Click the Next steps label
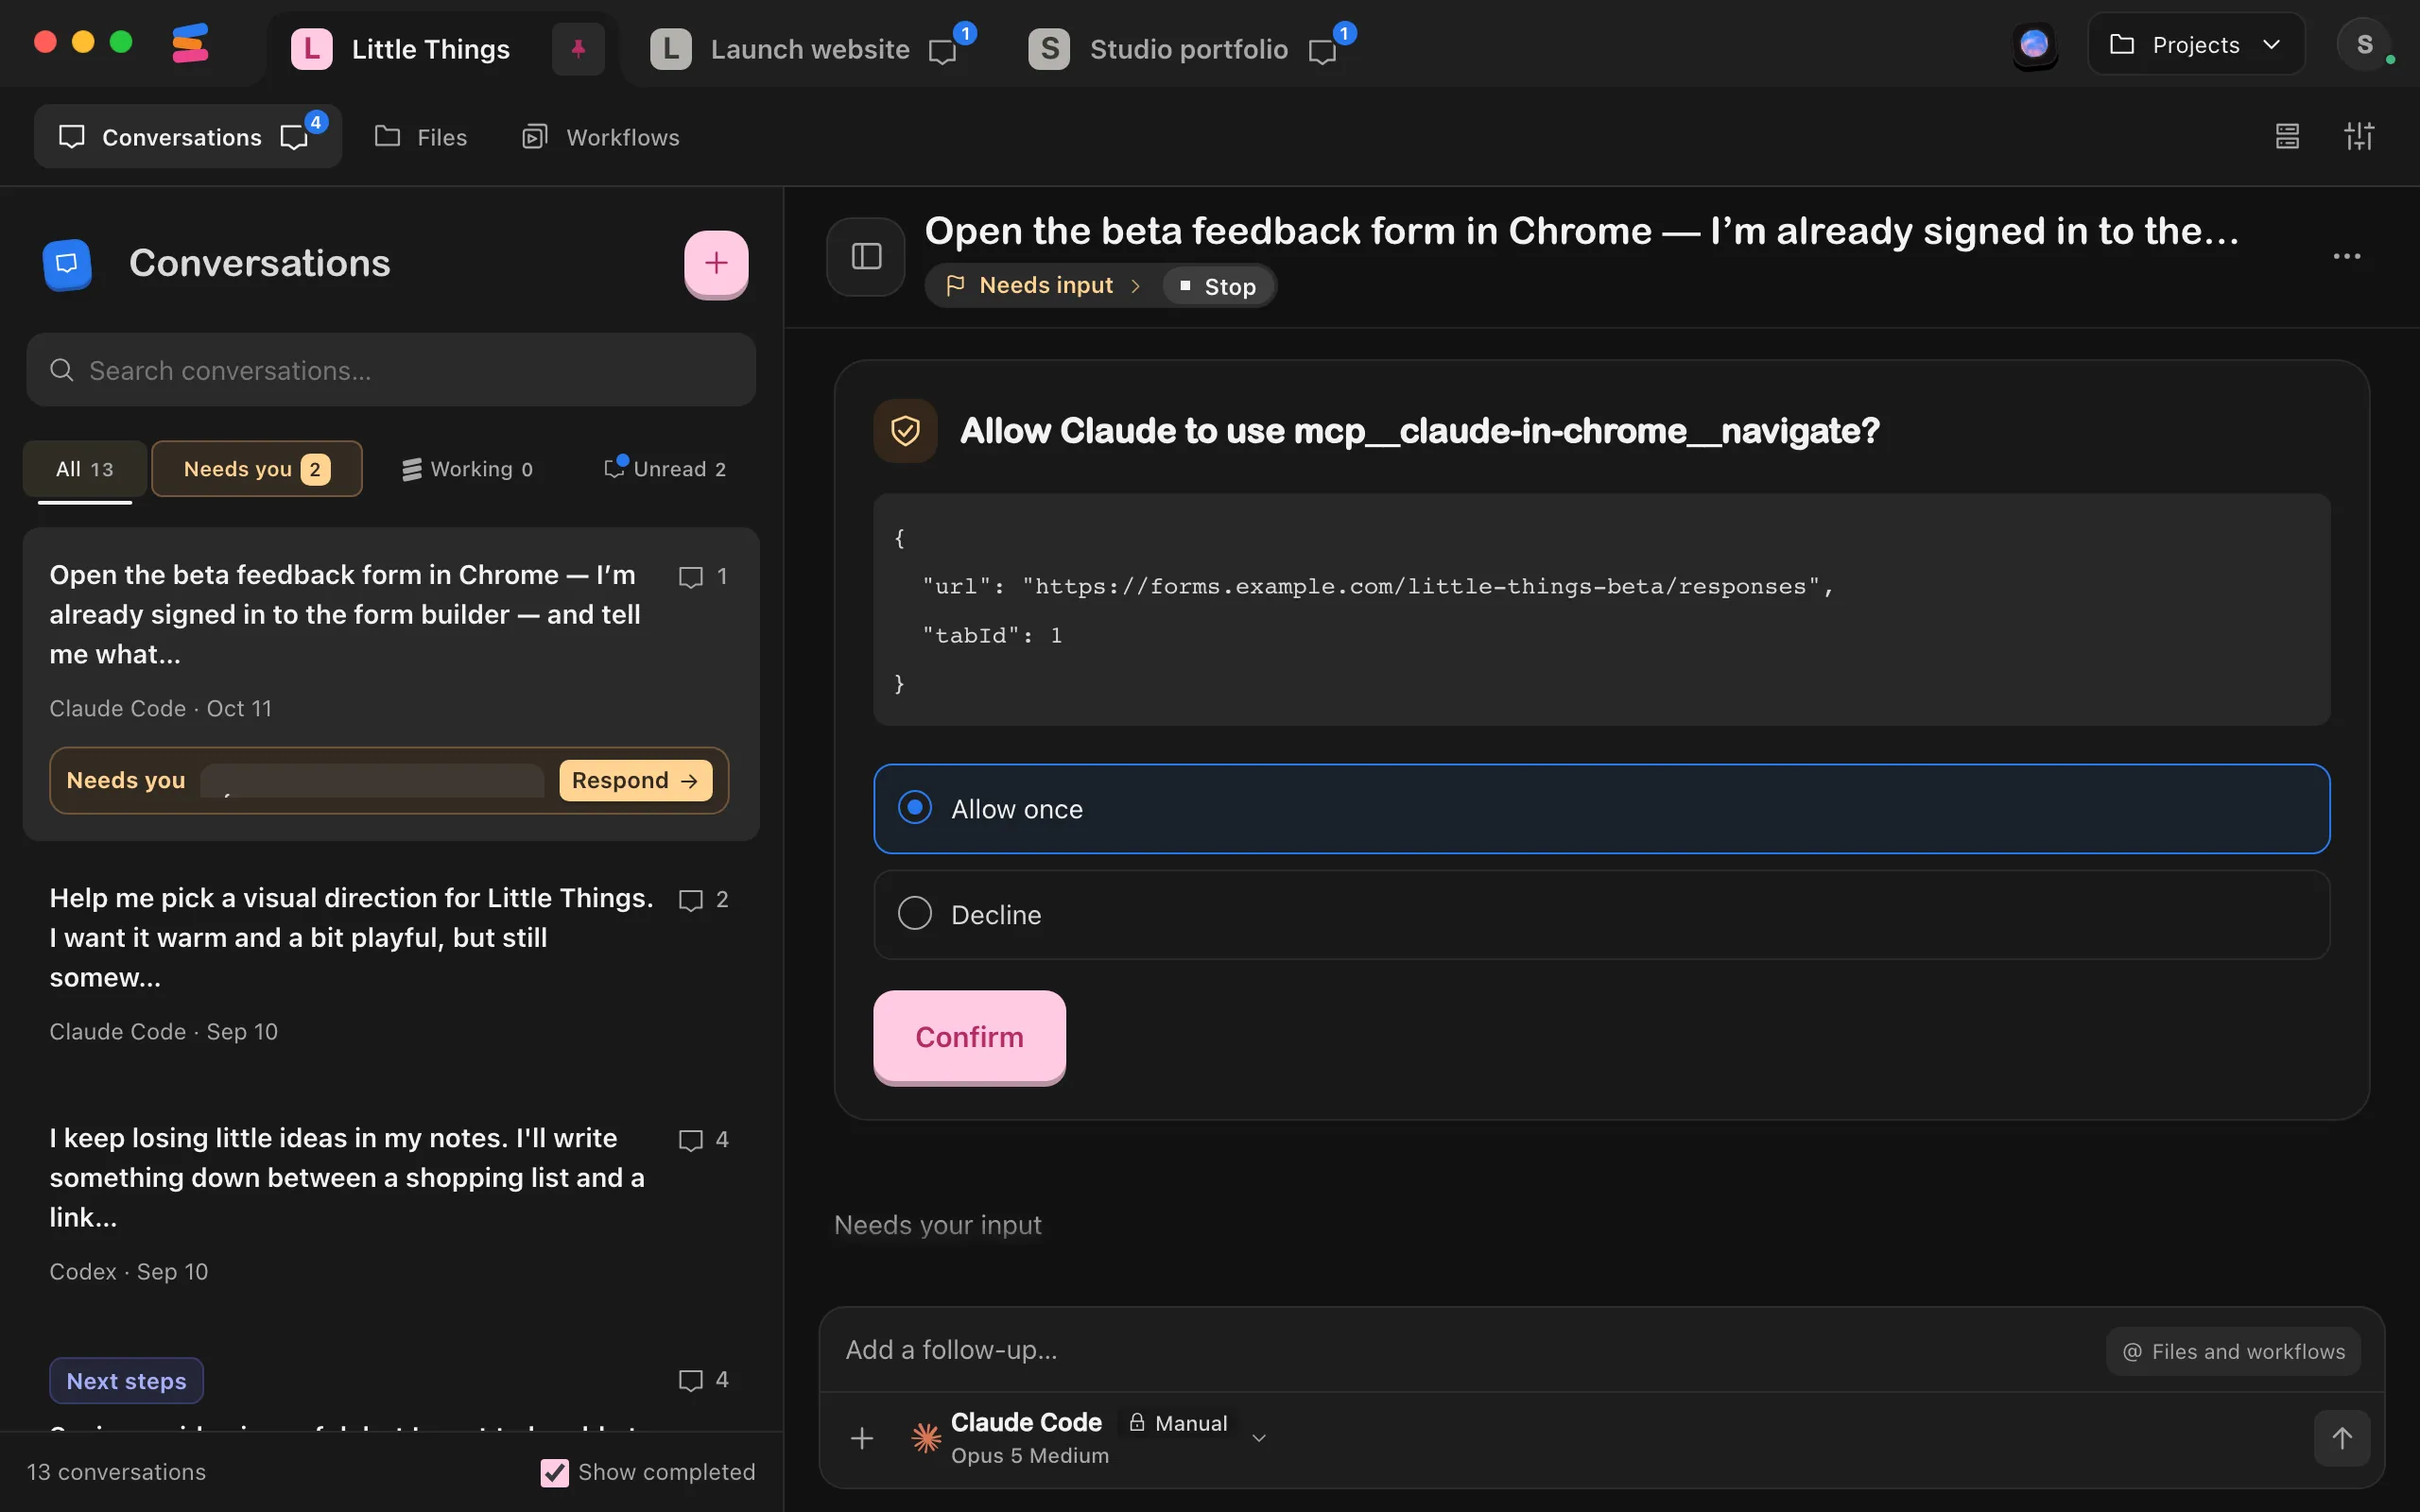The image size is (2420, 1512). click(x=127, y=1381)
